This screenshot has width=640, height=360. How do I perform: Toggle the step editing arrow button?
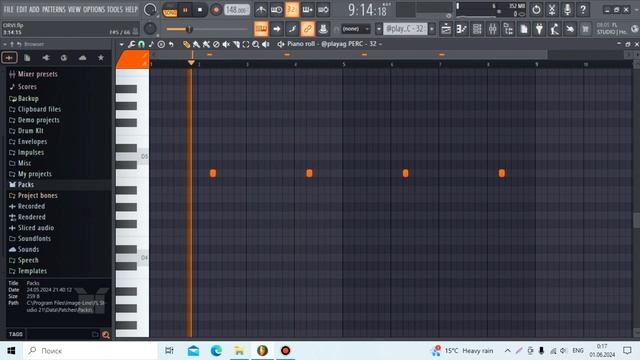click(276, 29)
